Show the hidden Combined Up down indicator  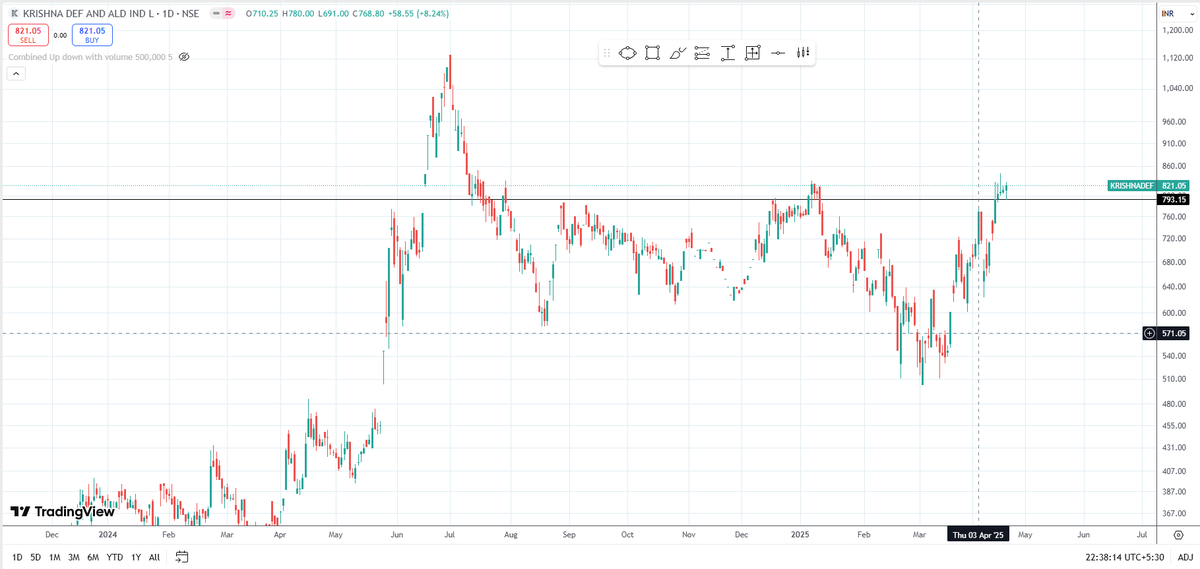pos(184,57)
